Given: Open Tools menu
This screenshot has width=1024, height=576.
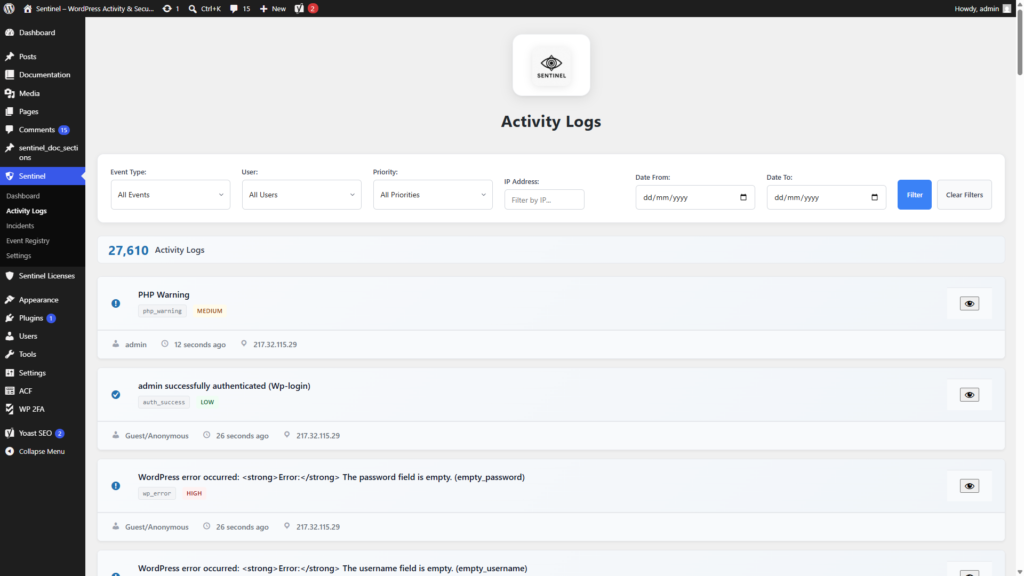Looking at the screenshot, I should 27,355.
